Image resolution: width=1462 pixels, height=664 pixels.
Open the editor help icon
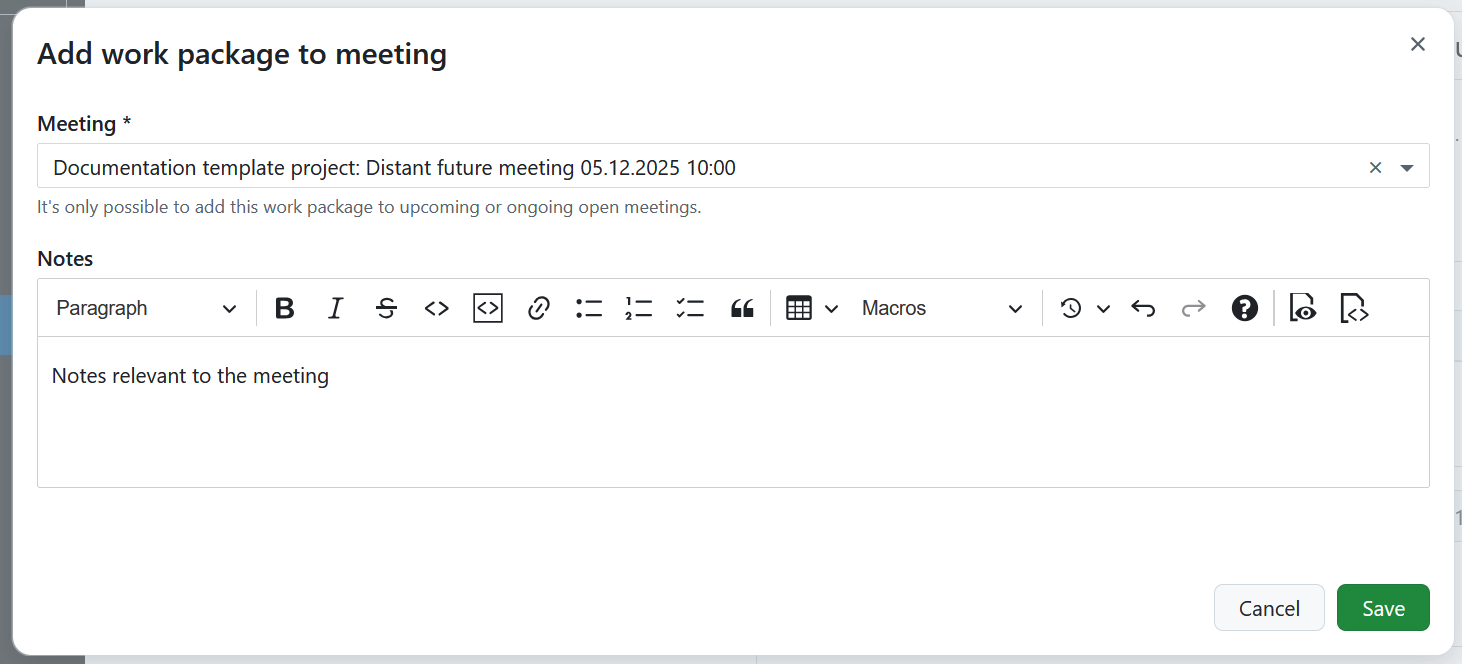pos(1244,308)
